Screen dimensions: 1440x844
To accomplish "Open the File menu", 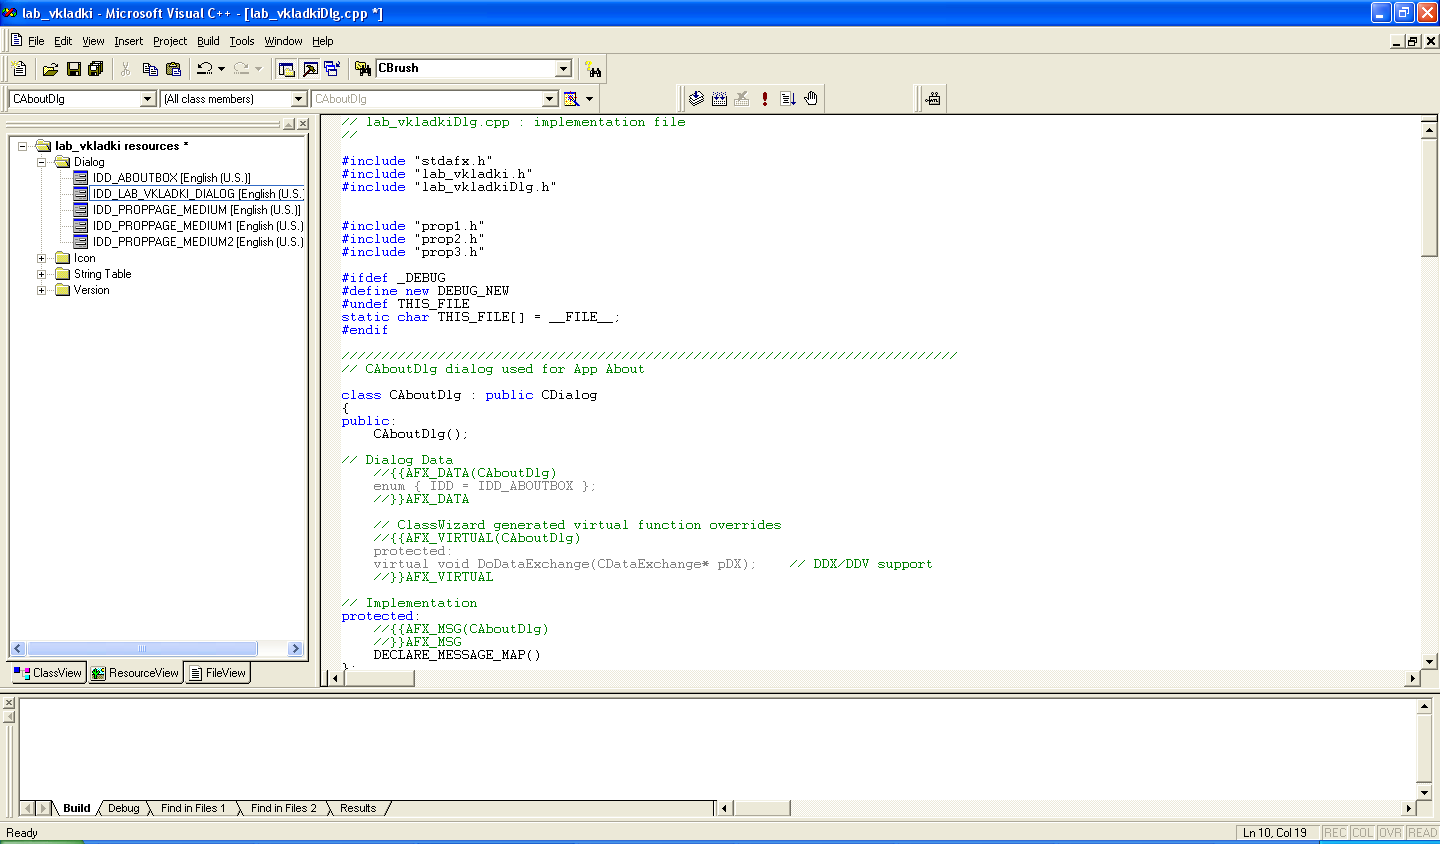I will pos(36,41).
